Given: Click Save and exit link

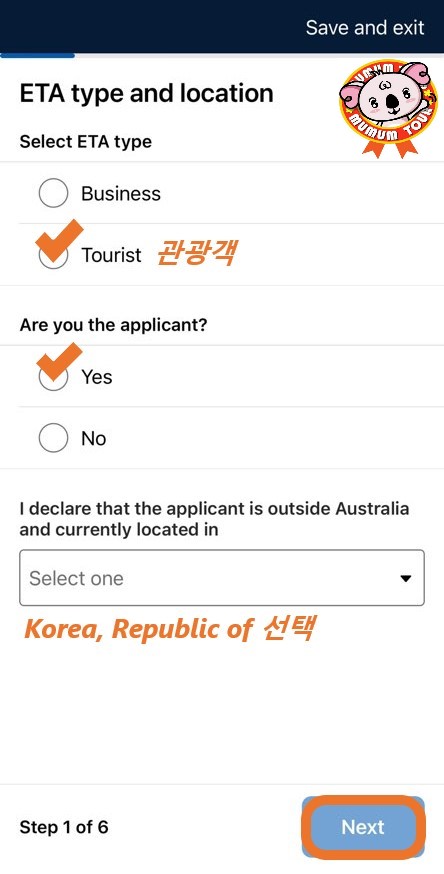Looking at the screenshot, I should 365,27.
